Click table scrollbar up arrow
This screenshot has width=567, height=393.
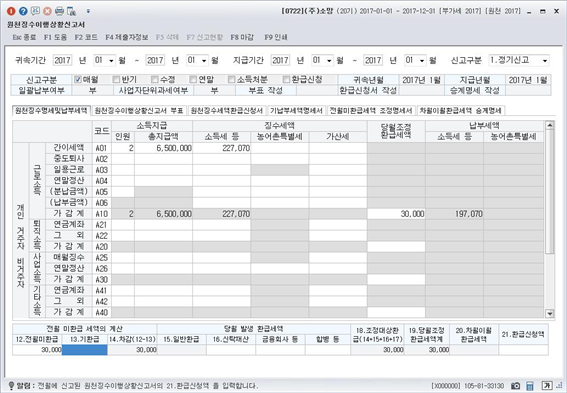(x=549, y=125)
